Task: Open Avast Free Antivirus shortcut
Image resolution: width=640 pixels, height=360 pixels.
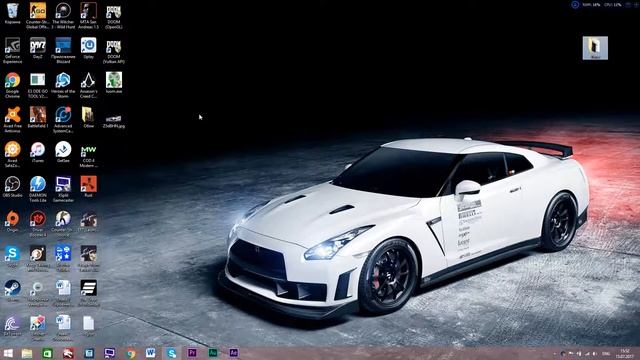Action: click(12, 120)
